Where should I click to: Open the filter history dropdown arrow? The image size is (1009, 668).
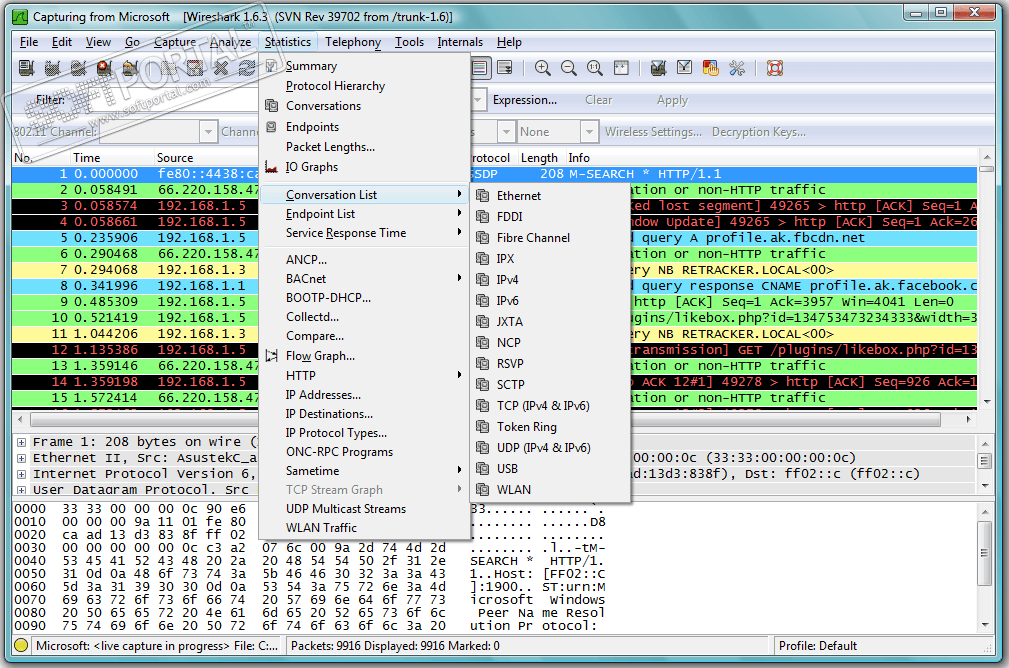pyautogui.click(x=477, y=100)
